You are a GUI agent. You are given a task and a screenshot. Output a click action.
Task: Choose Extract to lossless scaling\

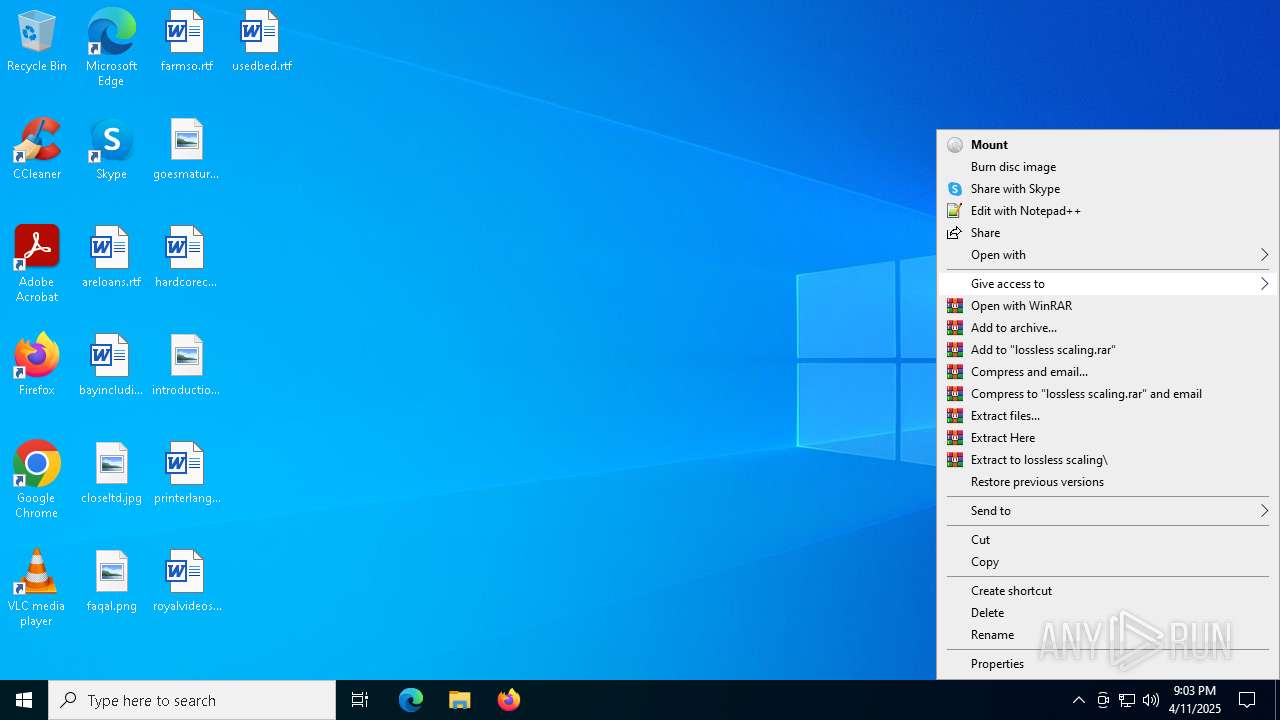pyautogui.click(x=1108, y=460)
